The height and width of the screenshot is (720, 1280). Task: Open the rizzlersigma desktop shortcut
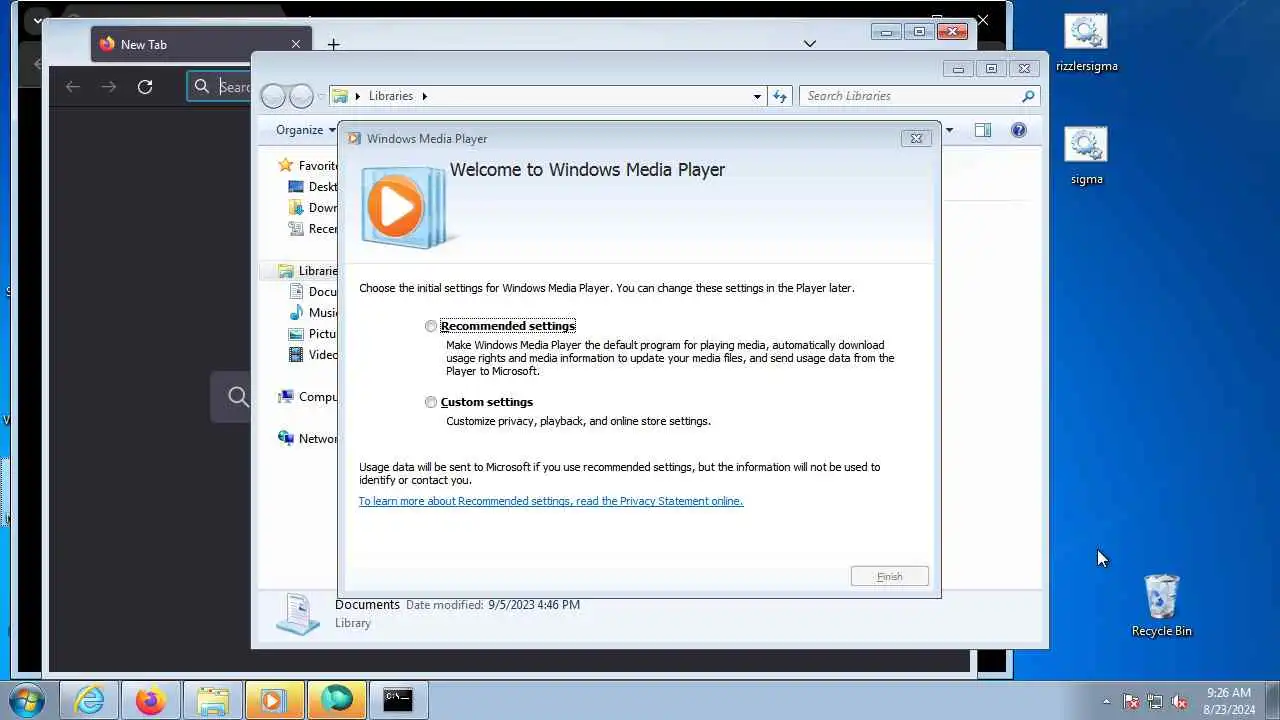tap(1086, 44)
